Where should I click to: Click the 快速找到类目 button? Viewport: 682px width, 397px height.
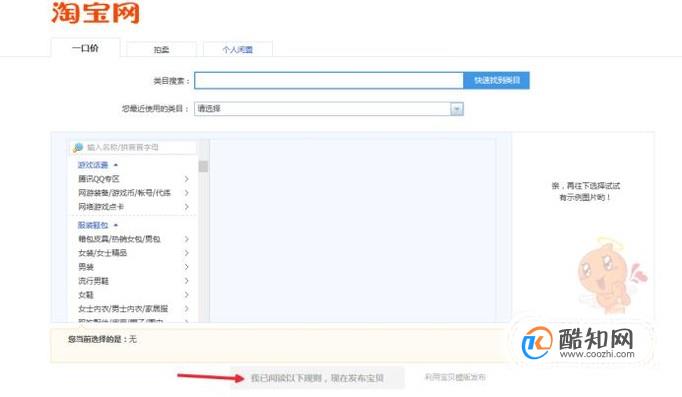tap(497, 80)
